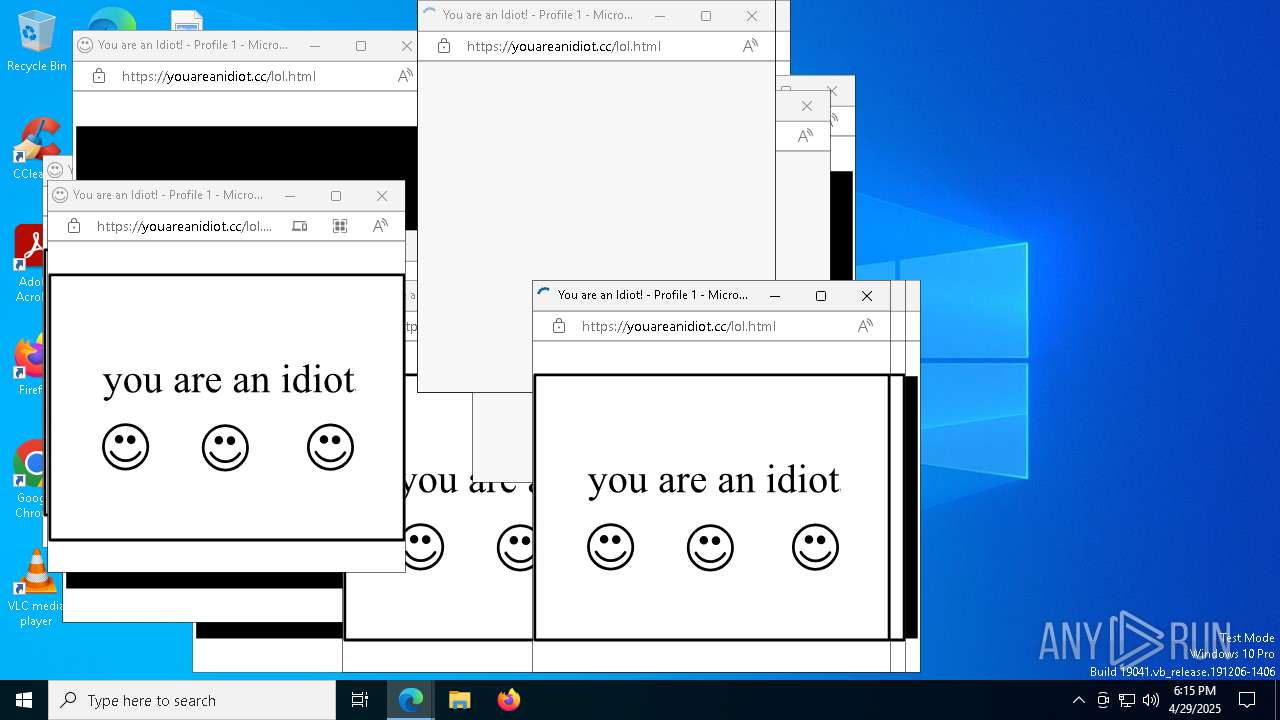
Task: Click middle smiley face in front-left window
Action: 225,447
